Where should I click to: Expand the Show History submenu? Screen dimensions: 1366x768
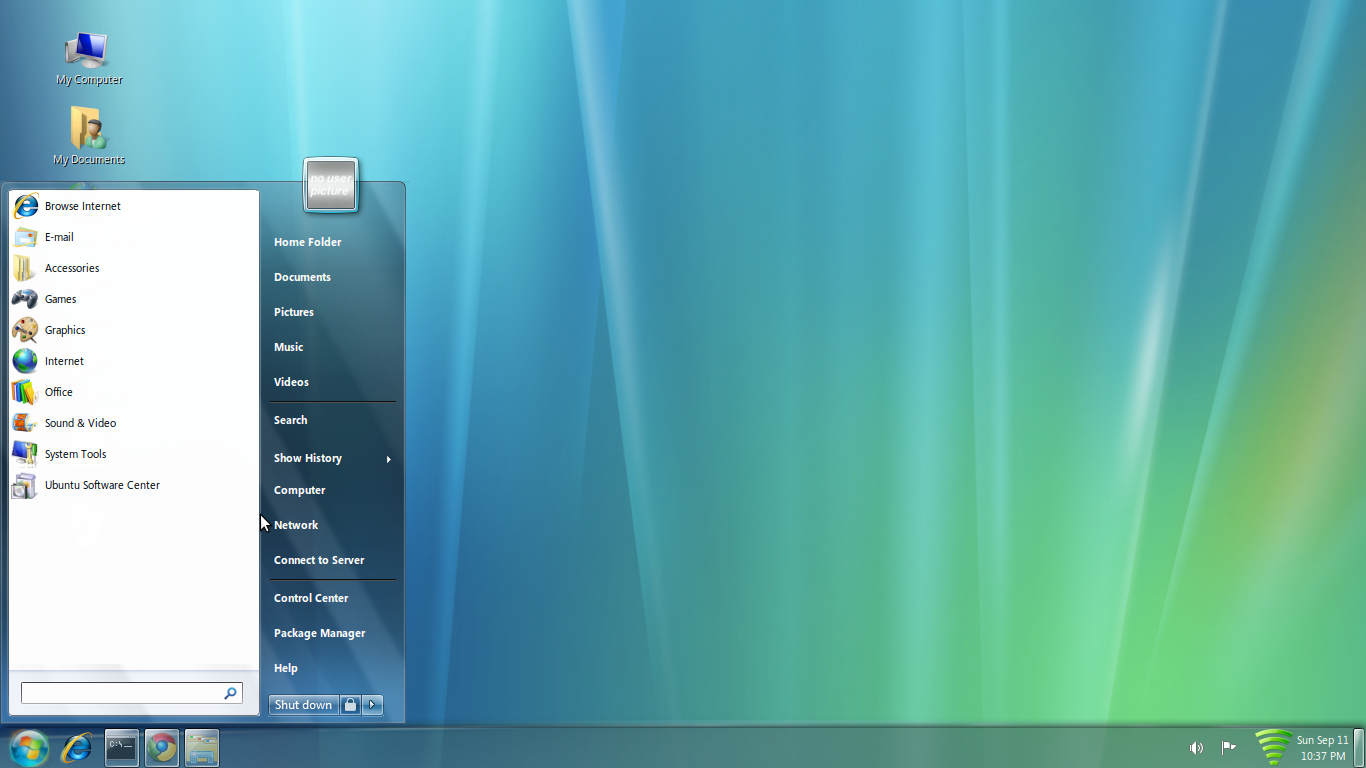pyautogui.click(x=307, y=458)
